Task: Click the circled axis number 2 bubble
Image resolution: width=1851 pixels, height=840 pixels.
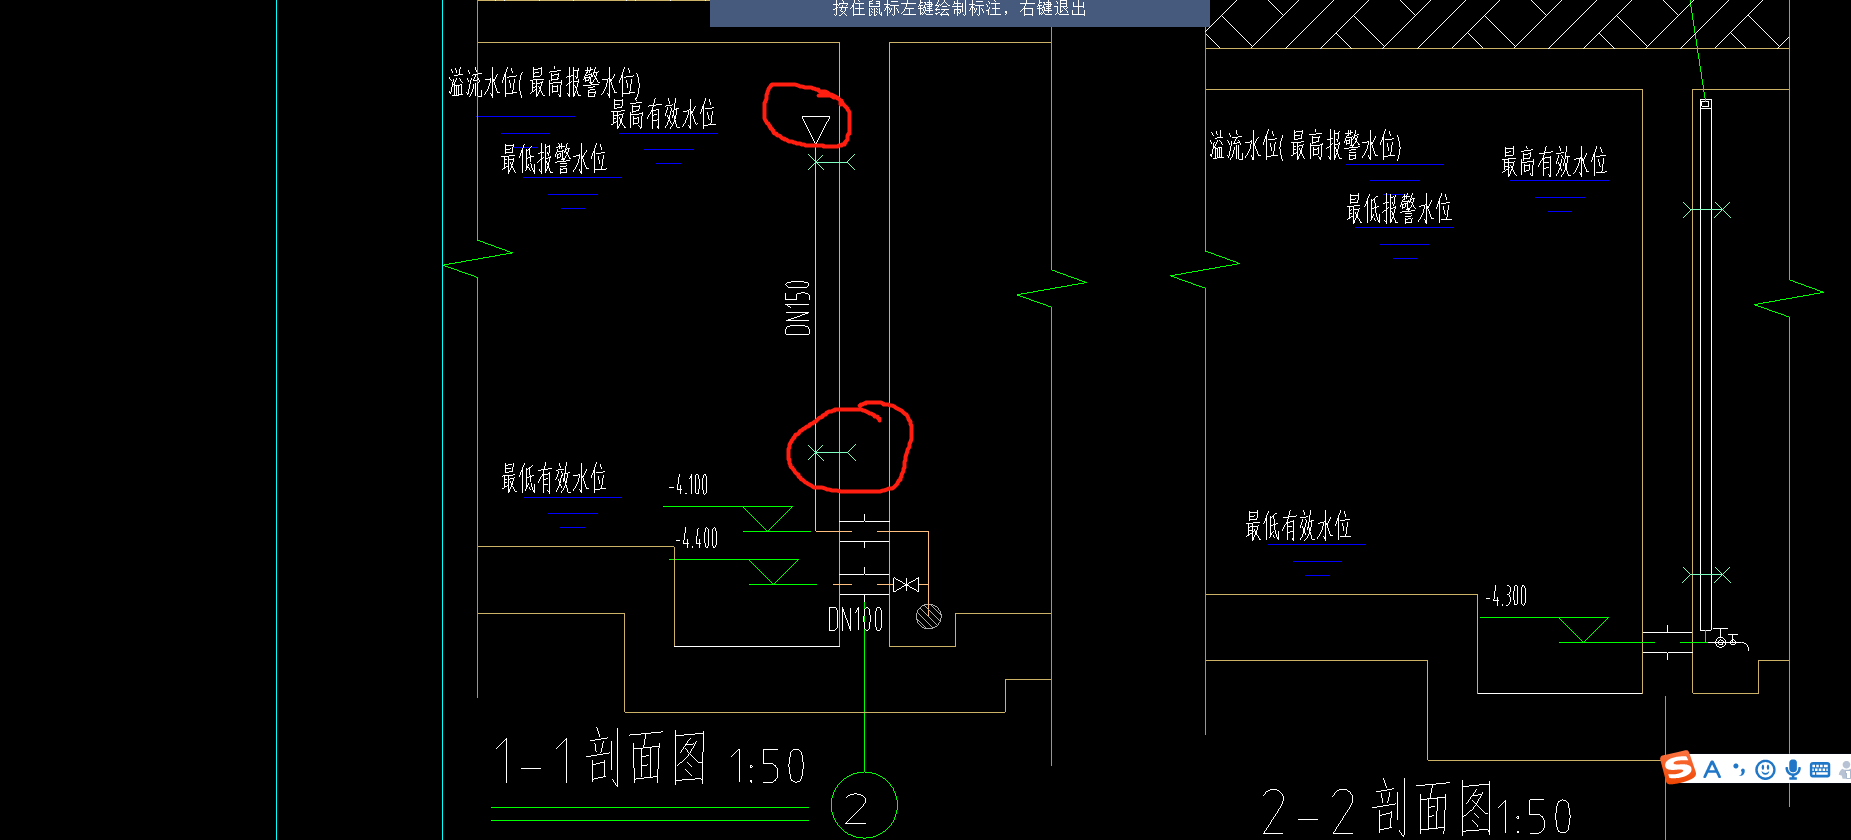Action: [x=864, y=805]
